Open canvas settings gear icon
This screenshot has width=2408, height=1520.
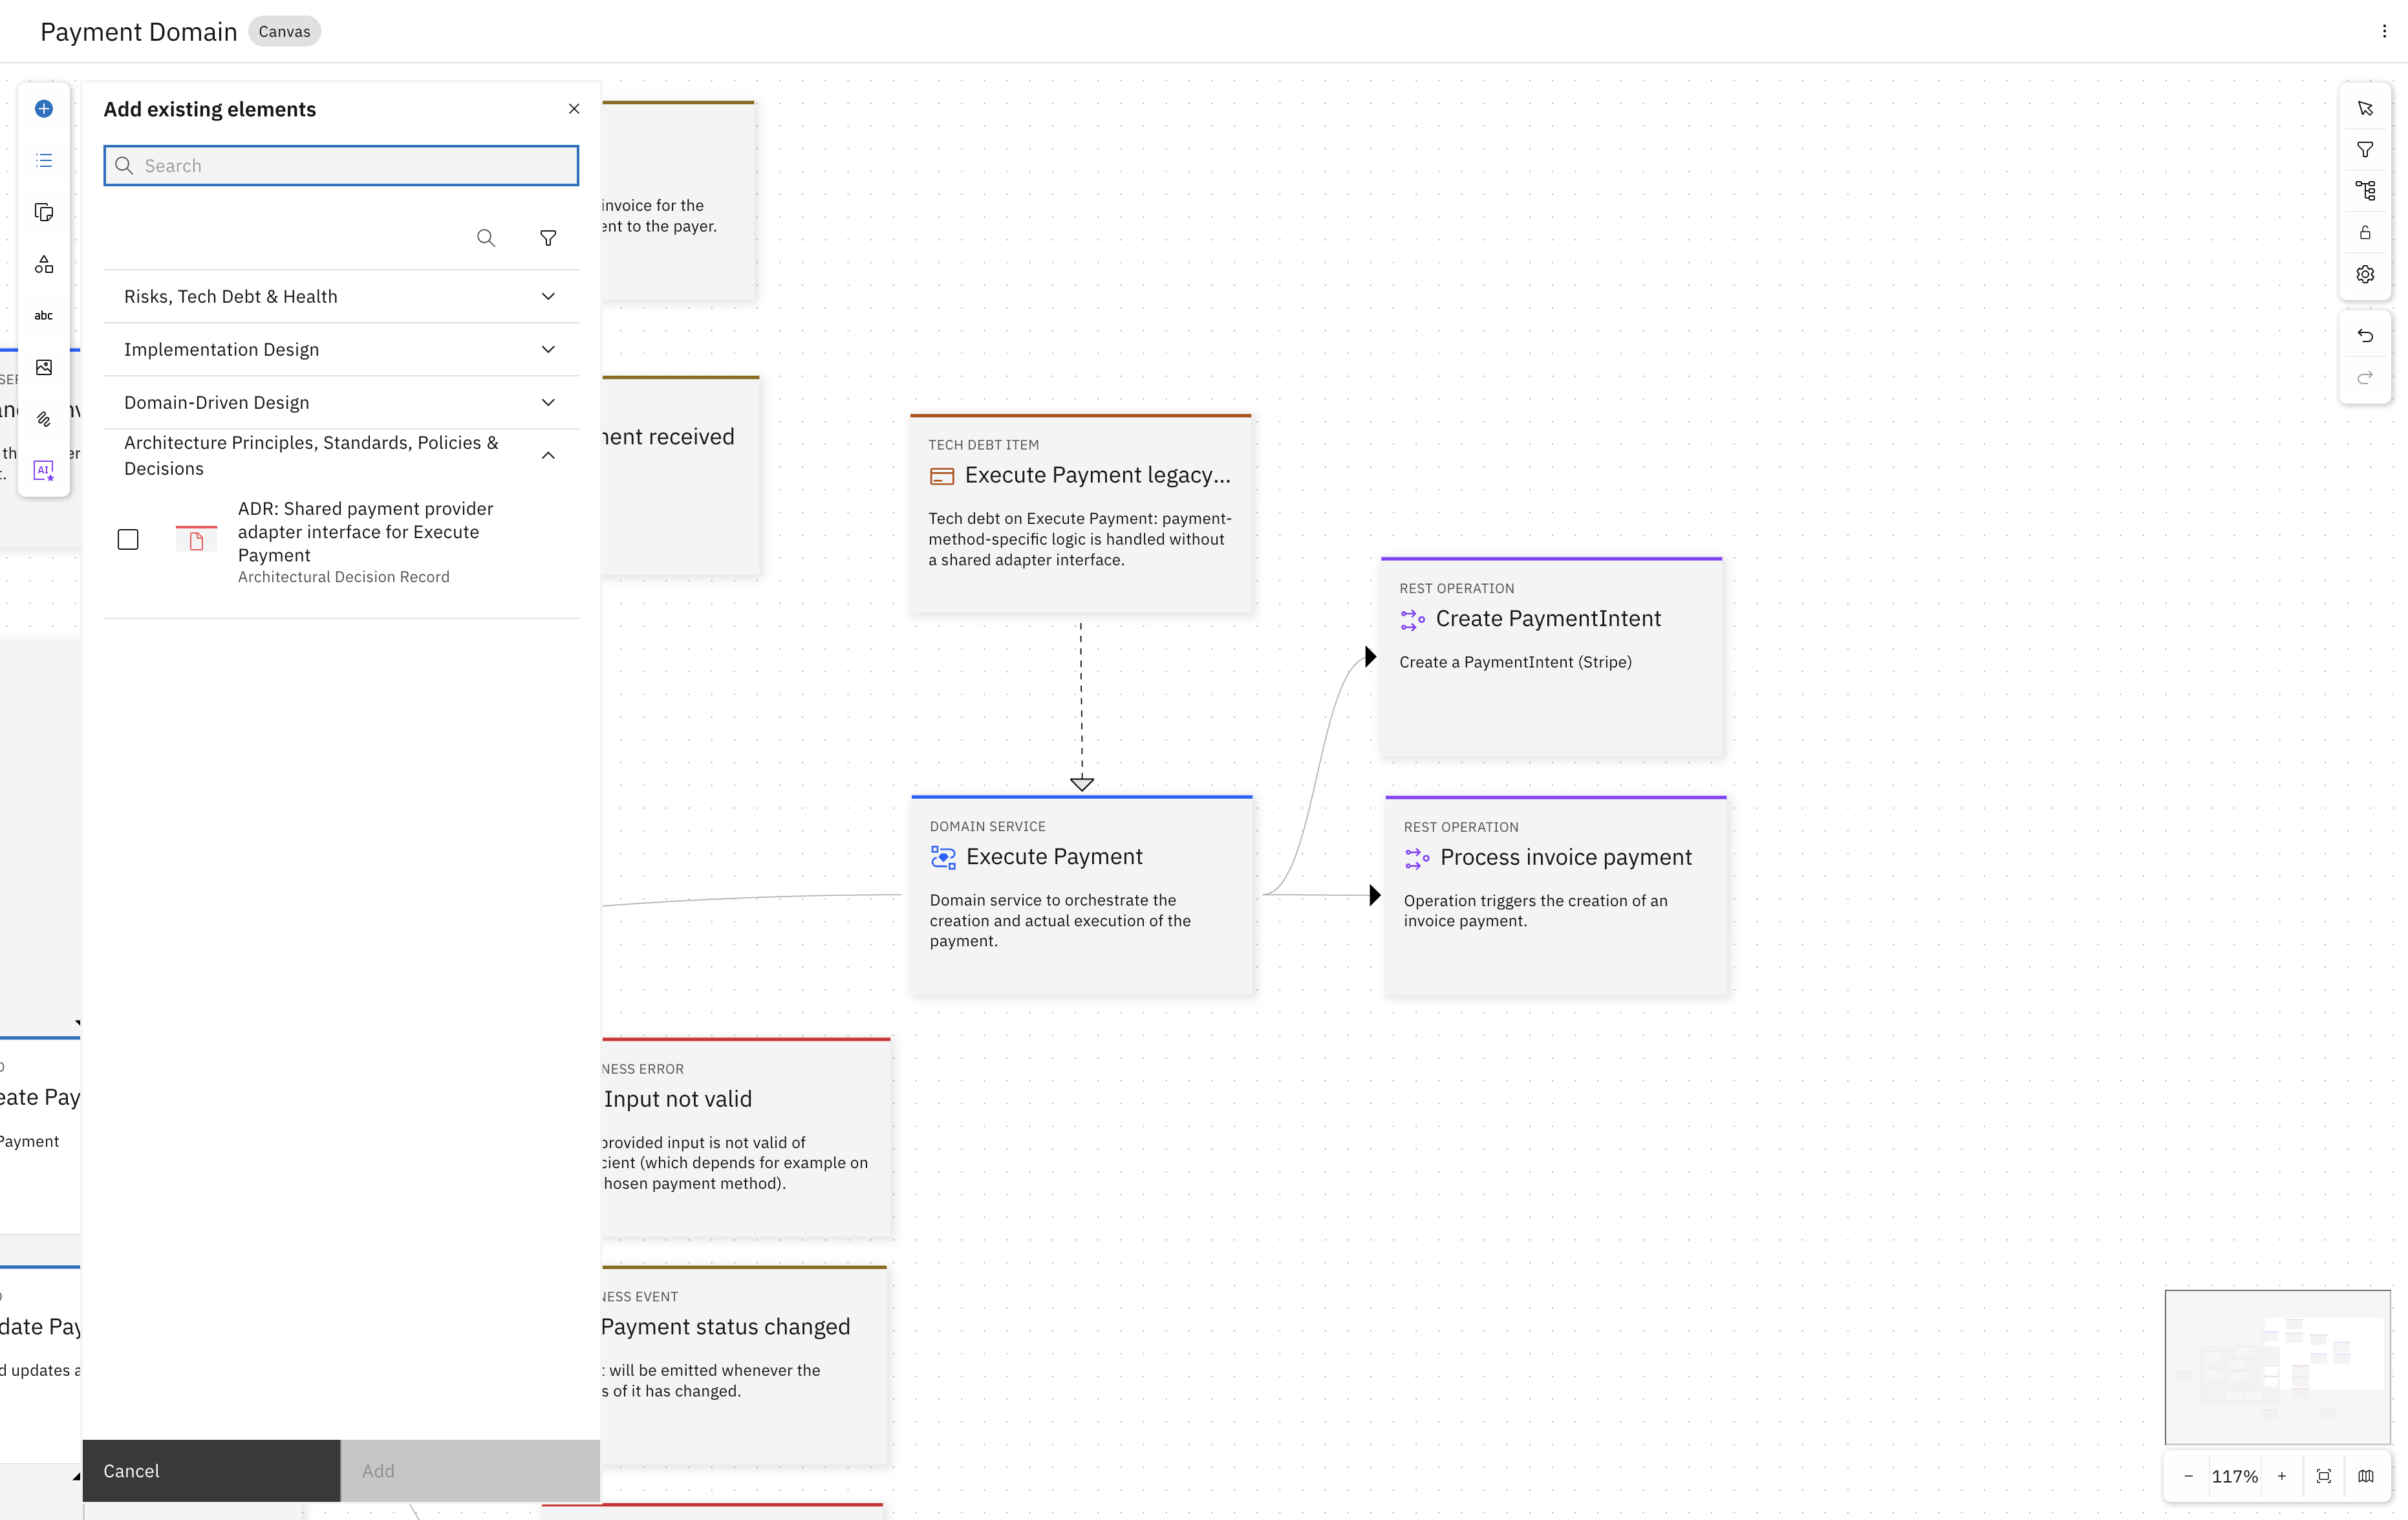point(2365,274)
